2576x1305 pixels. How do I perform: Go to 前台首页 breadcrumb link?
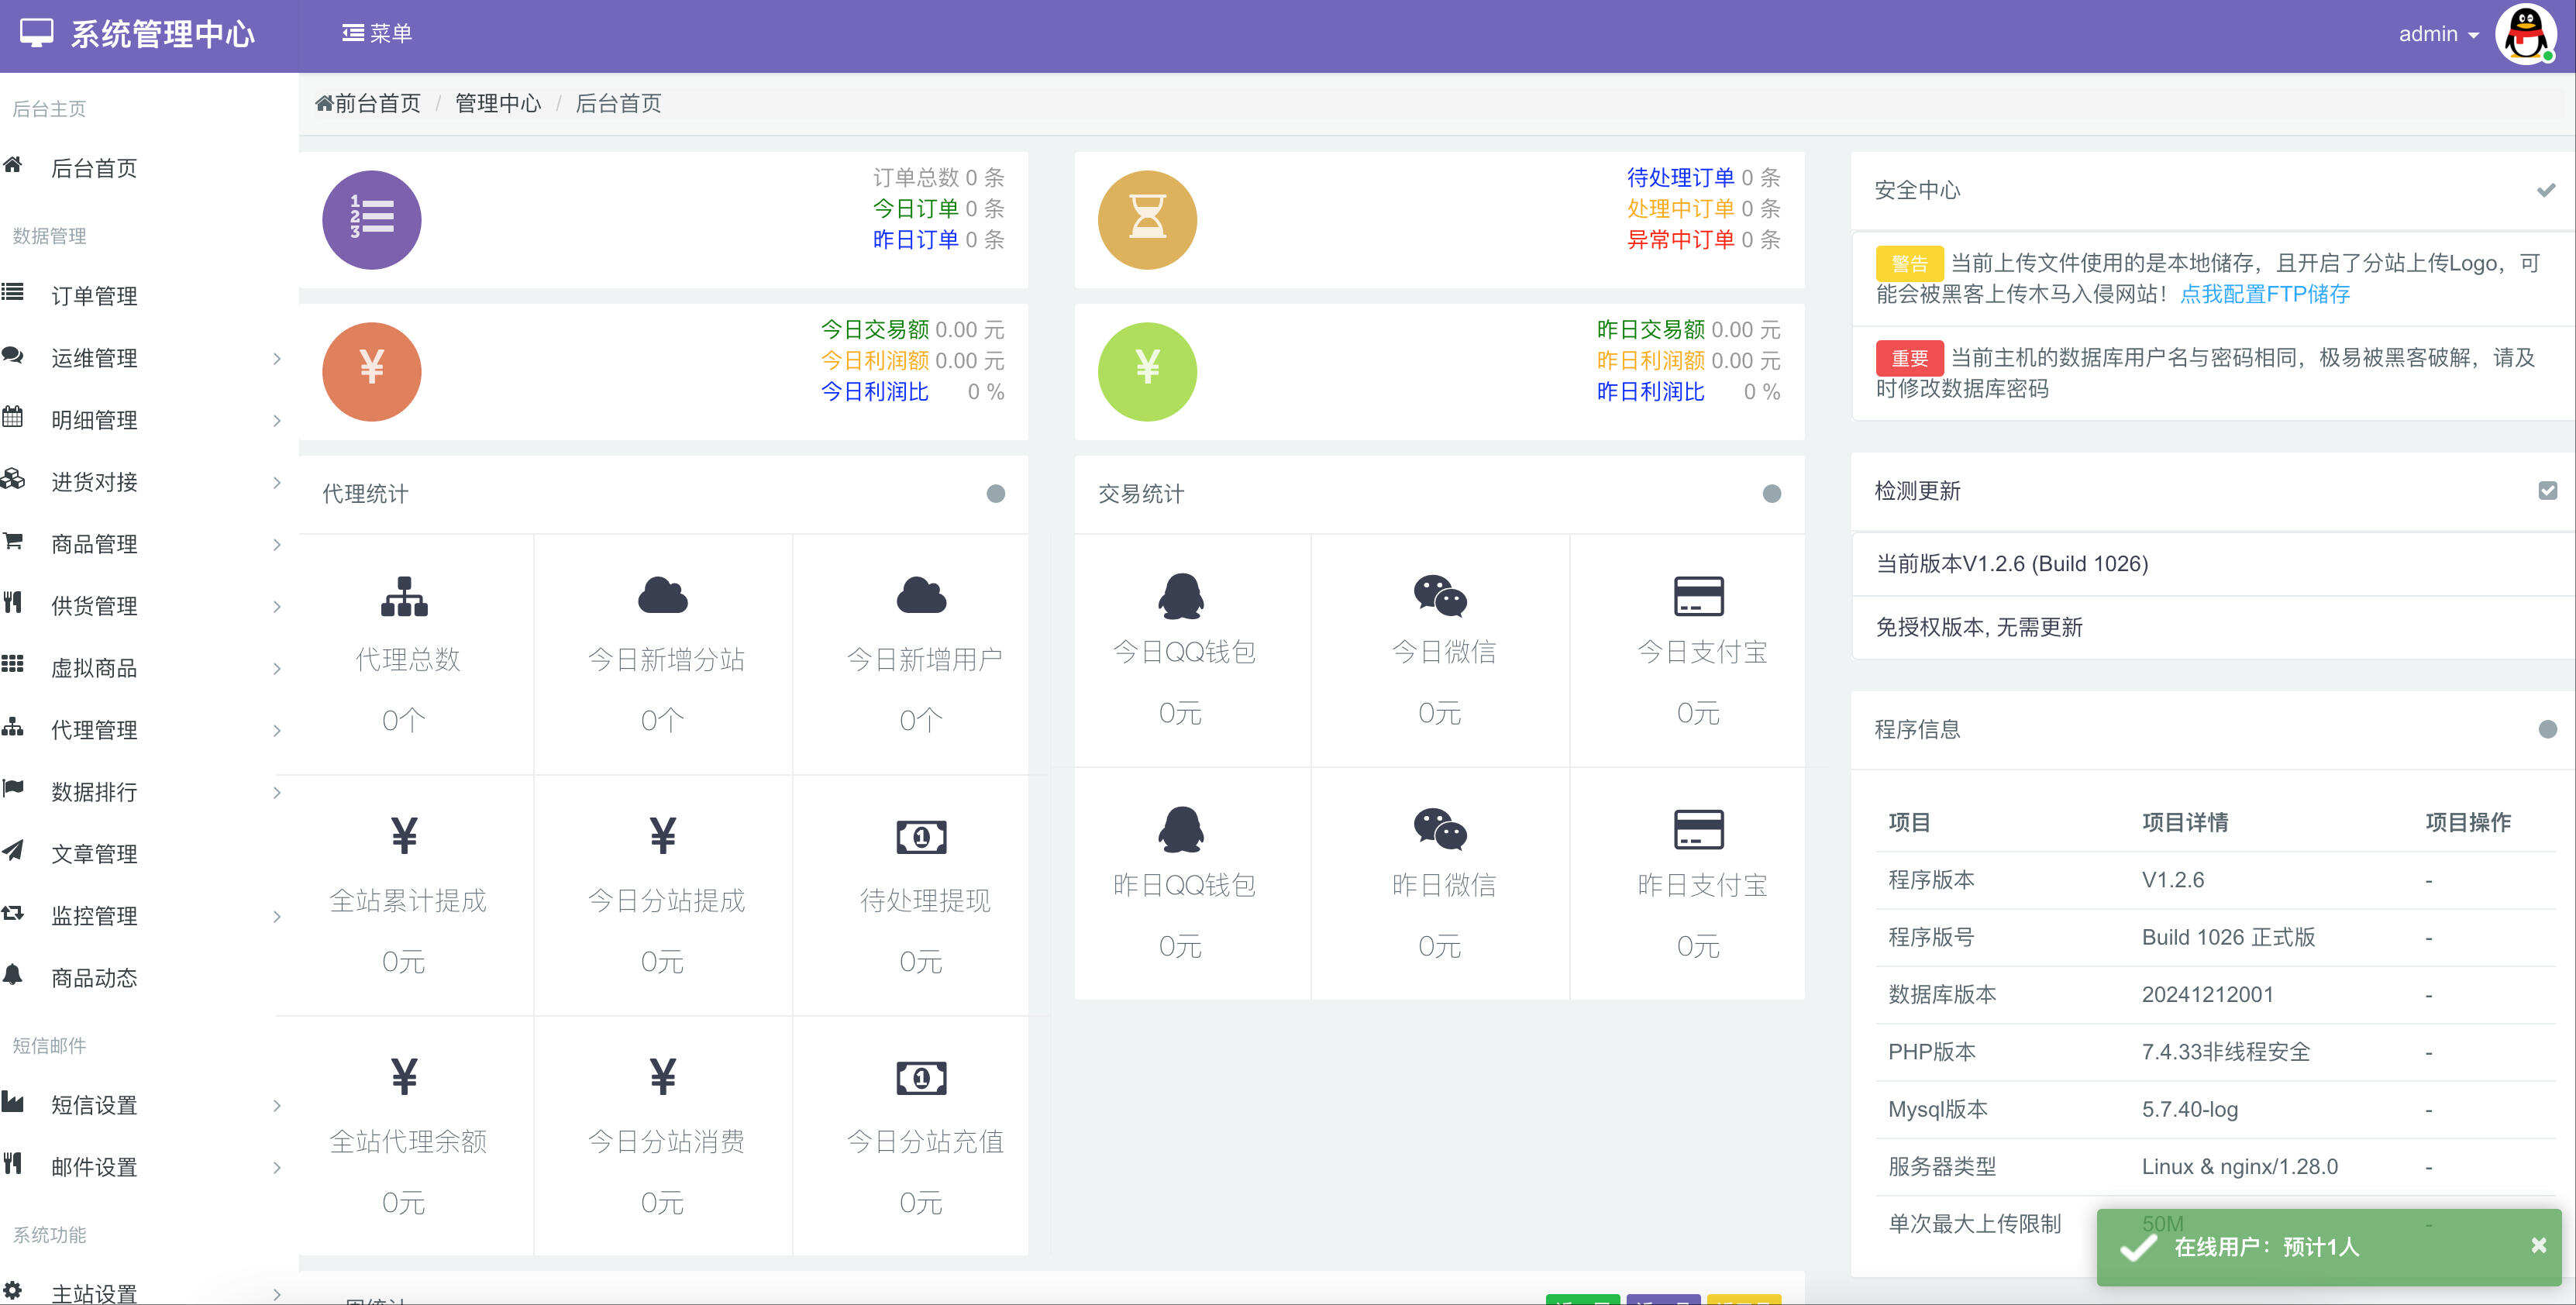click(369, 103)
